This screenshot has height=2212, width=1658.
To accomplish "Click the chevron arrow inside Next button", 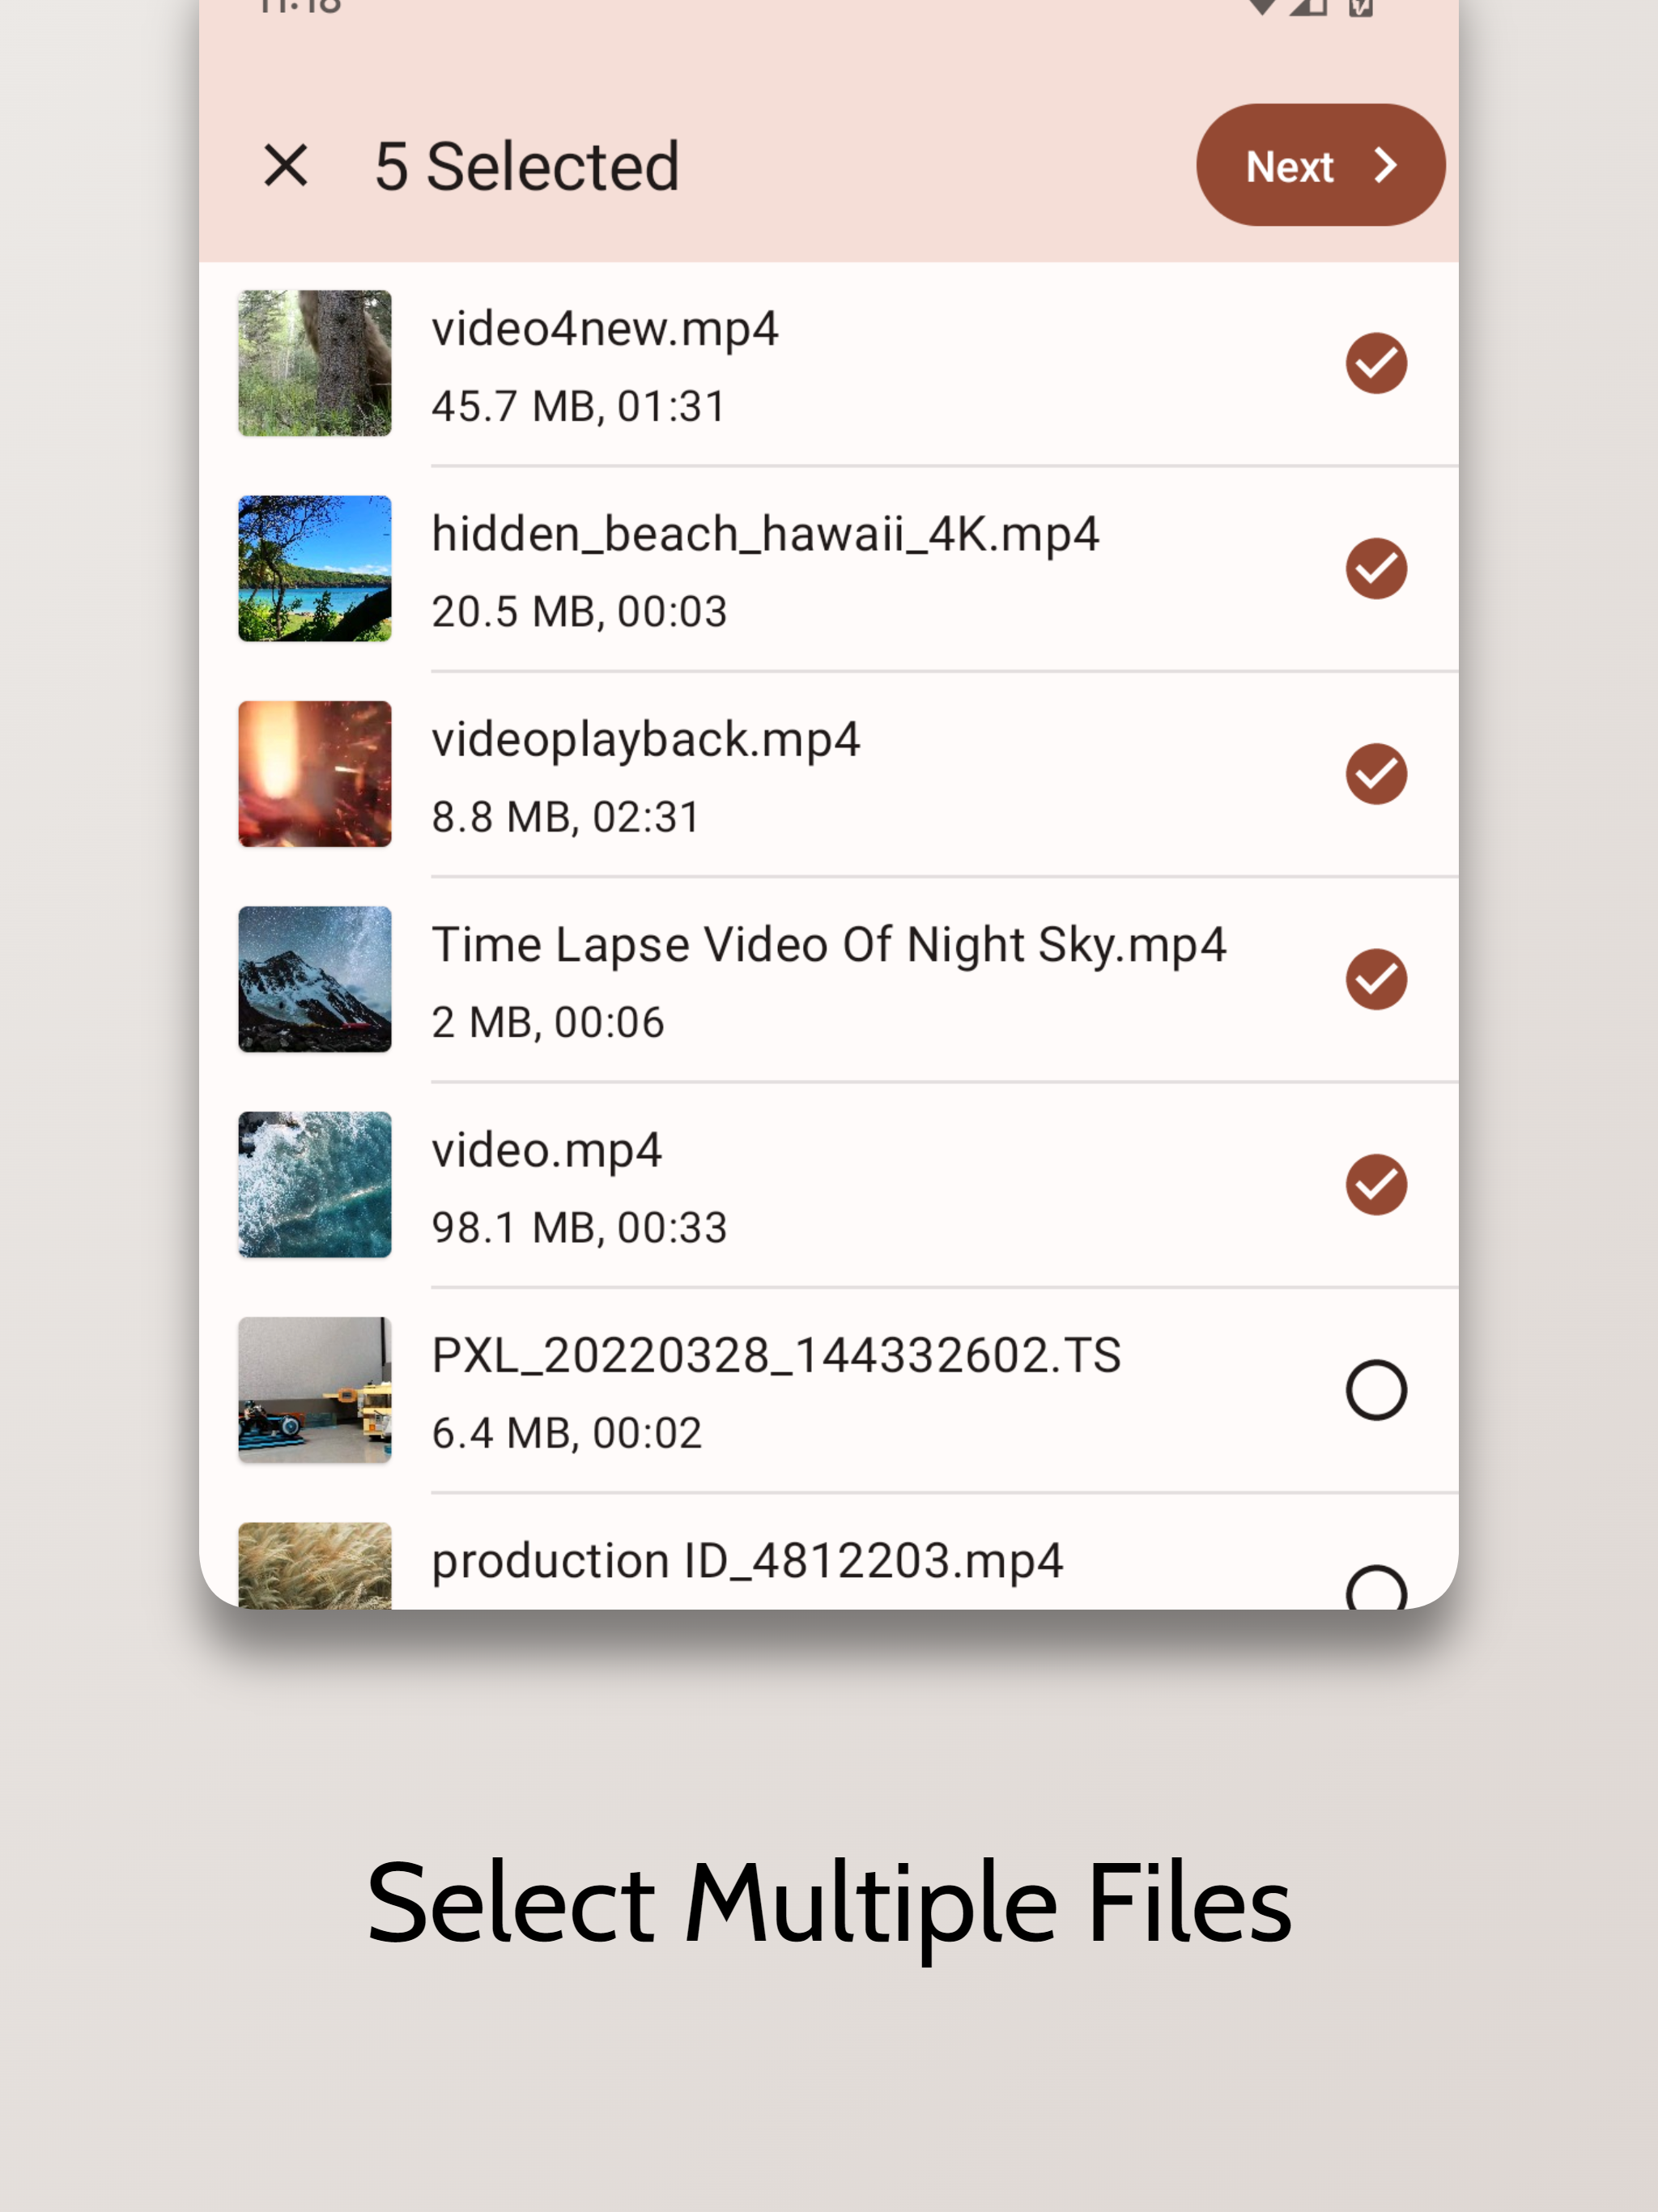I will pyautogui.click(x=1385, y=165).
